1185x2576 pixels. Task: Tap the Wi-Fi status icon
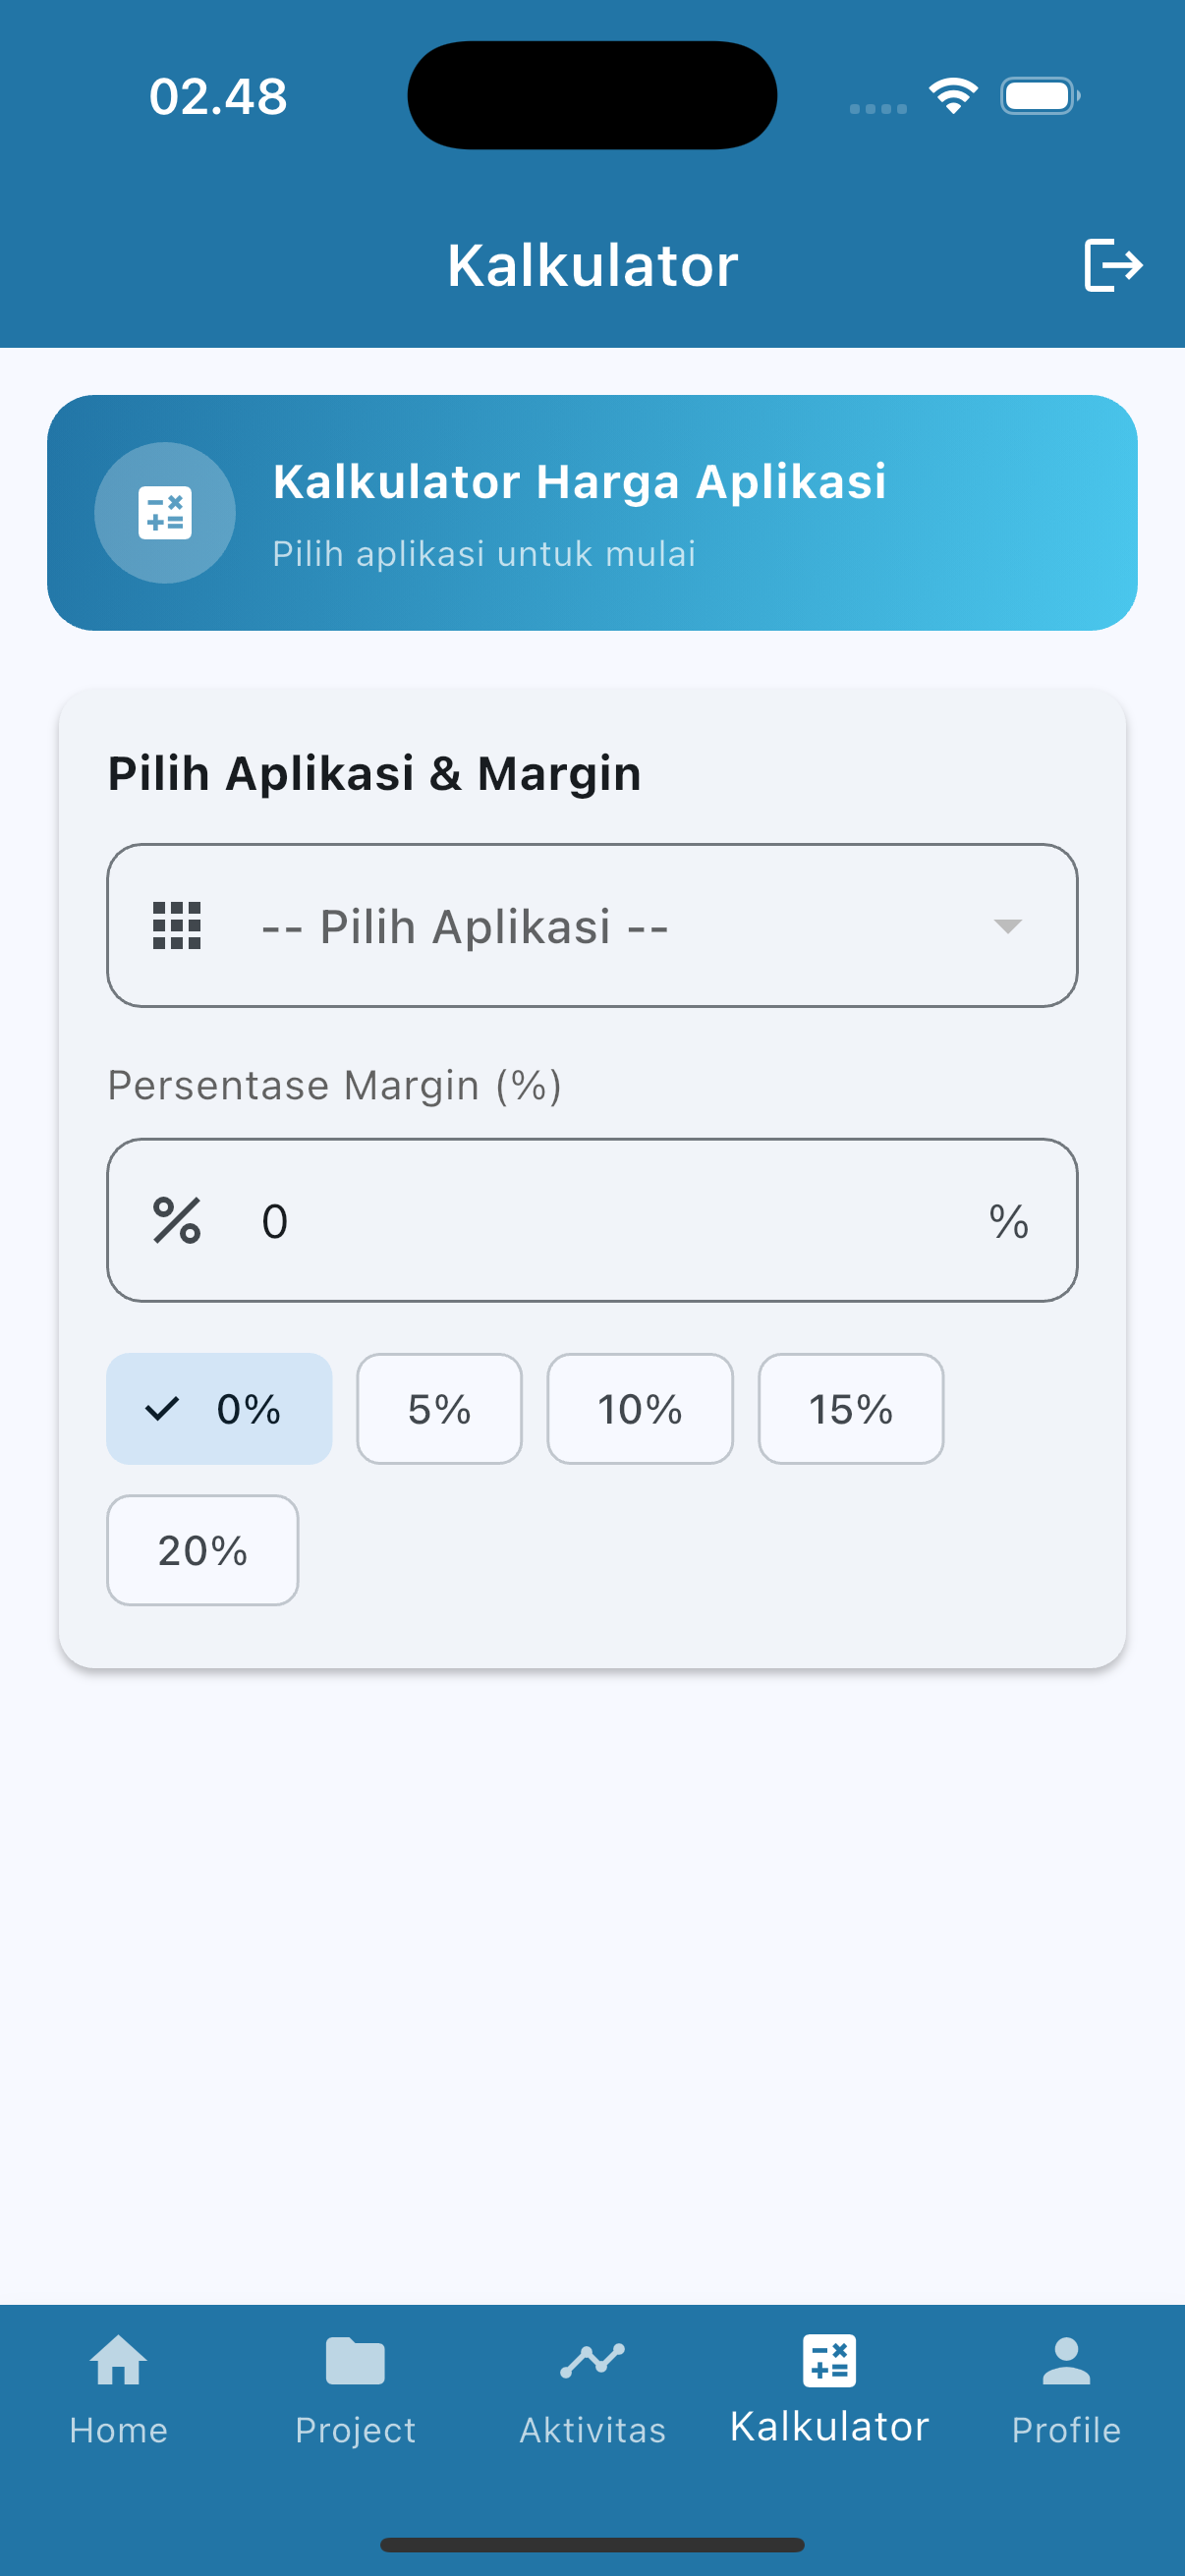pyautogui.click(x=953, y=96)
